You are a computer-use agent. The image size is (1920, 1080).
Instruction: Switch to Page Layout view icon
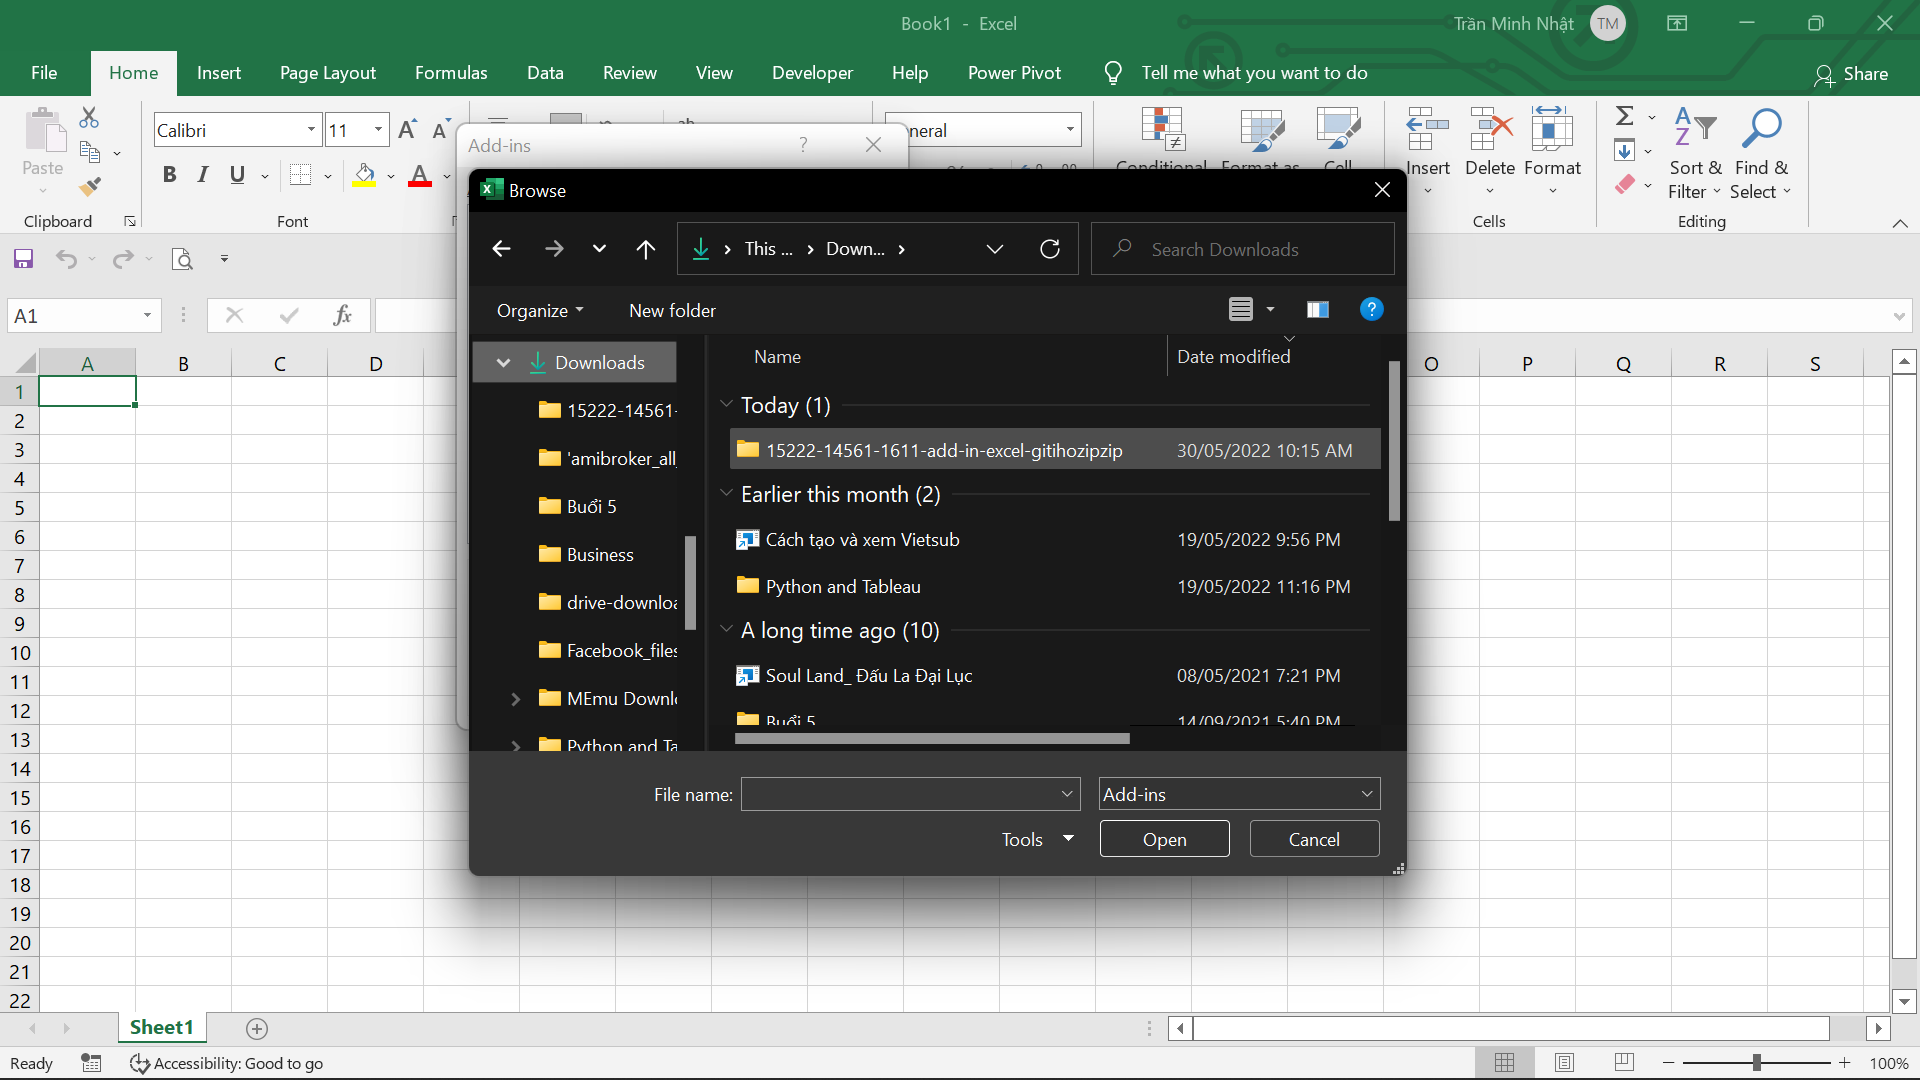point(1565,1063)
